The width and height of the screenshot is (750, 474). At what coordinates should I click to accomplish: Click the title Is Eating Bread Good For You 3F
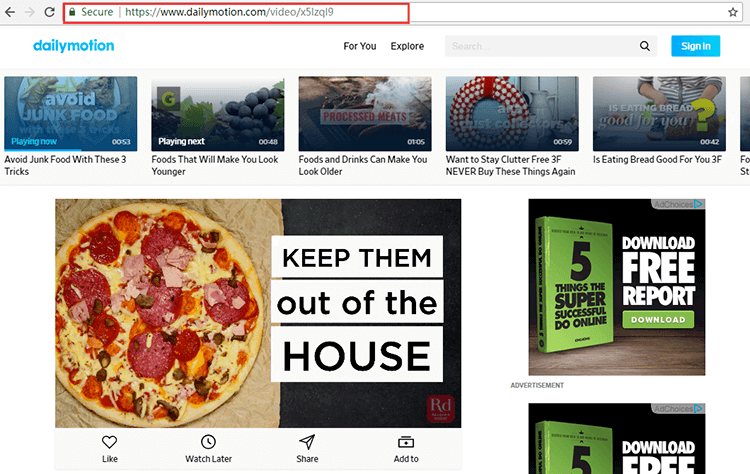pyautogui.click(x=658, y=160)
